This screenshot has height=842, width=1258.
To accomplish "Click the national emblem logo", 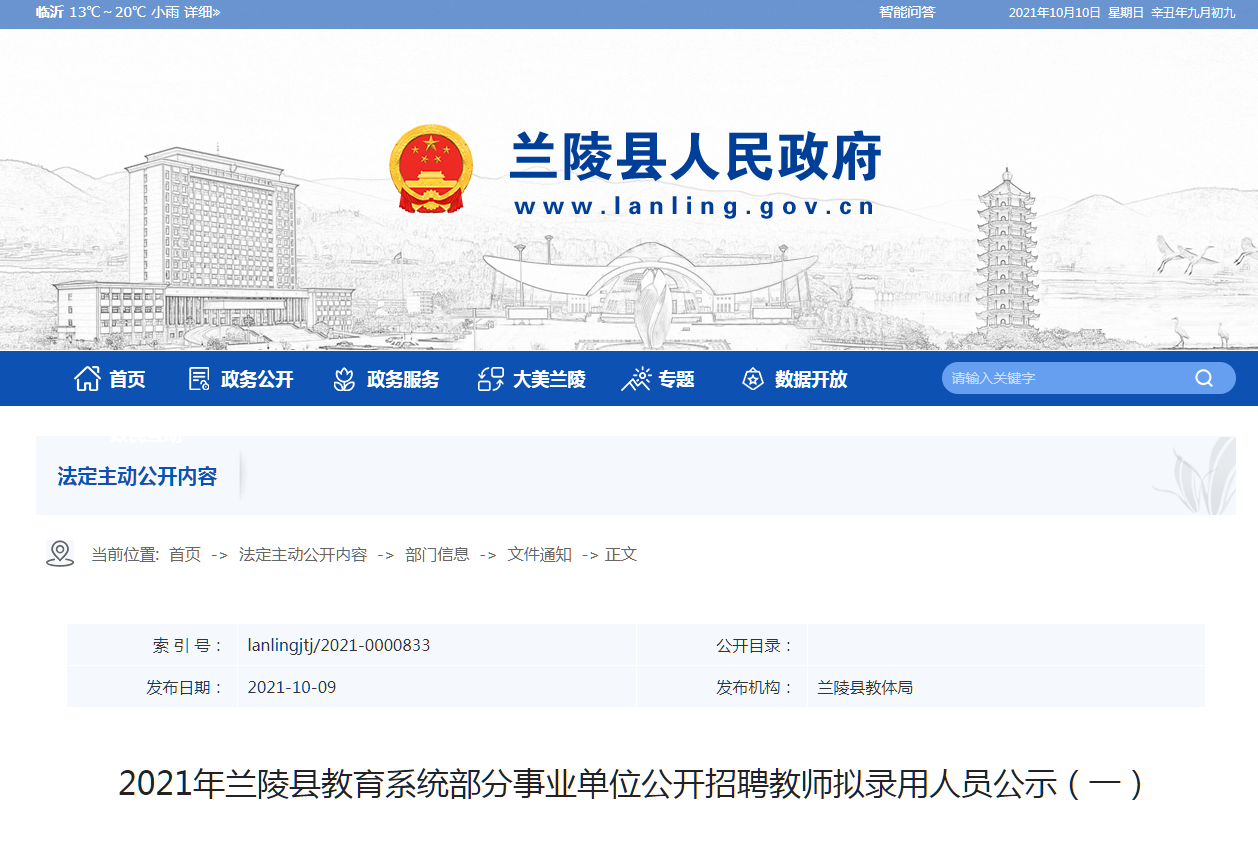I will 433,168.
